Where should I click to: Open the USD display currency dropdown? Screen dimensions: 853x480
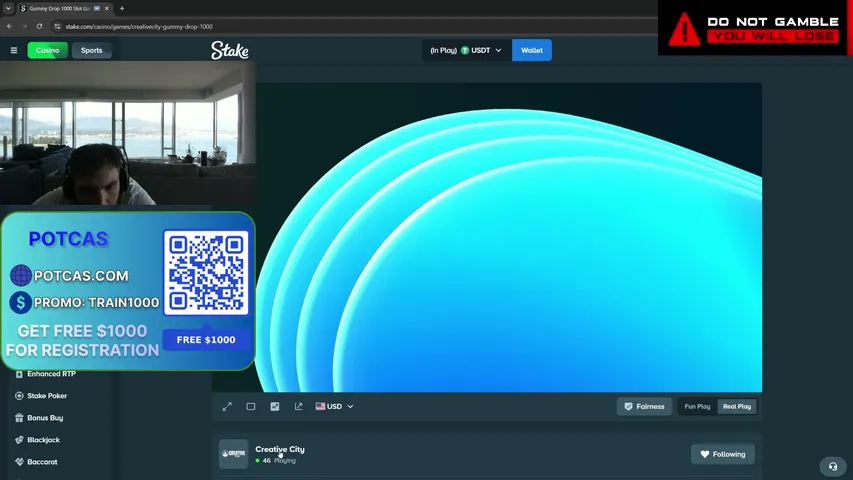[x=334, y=407]
